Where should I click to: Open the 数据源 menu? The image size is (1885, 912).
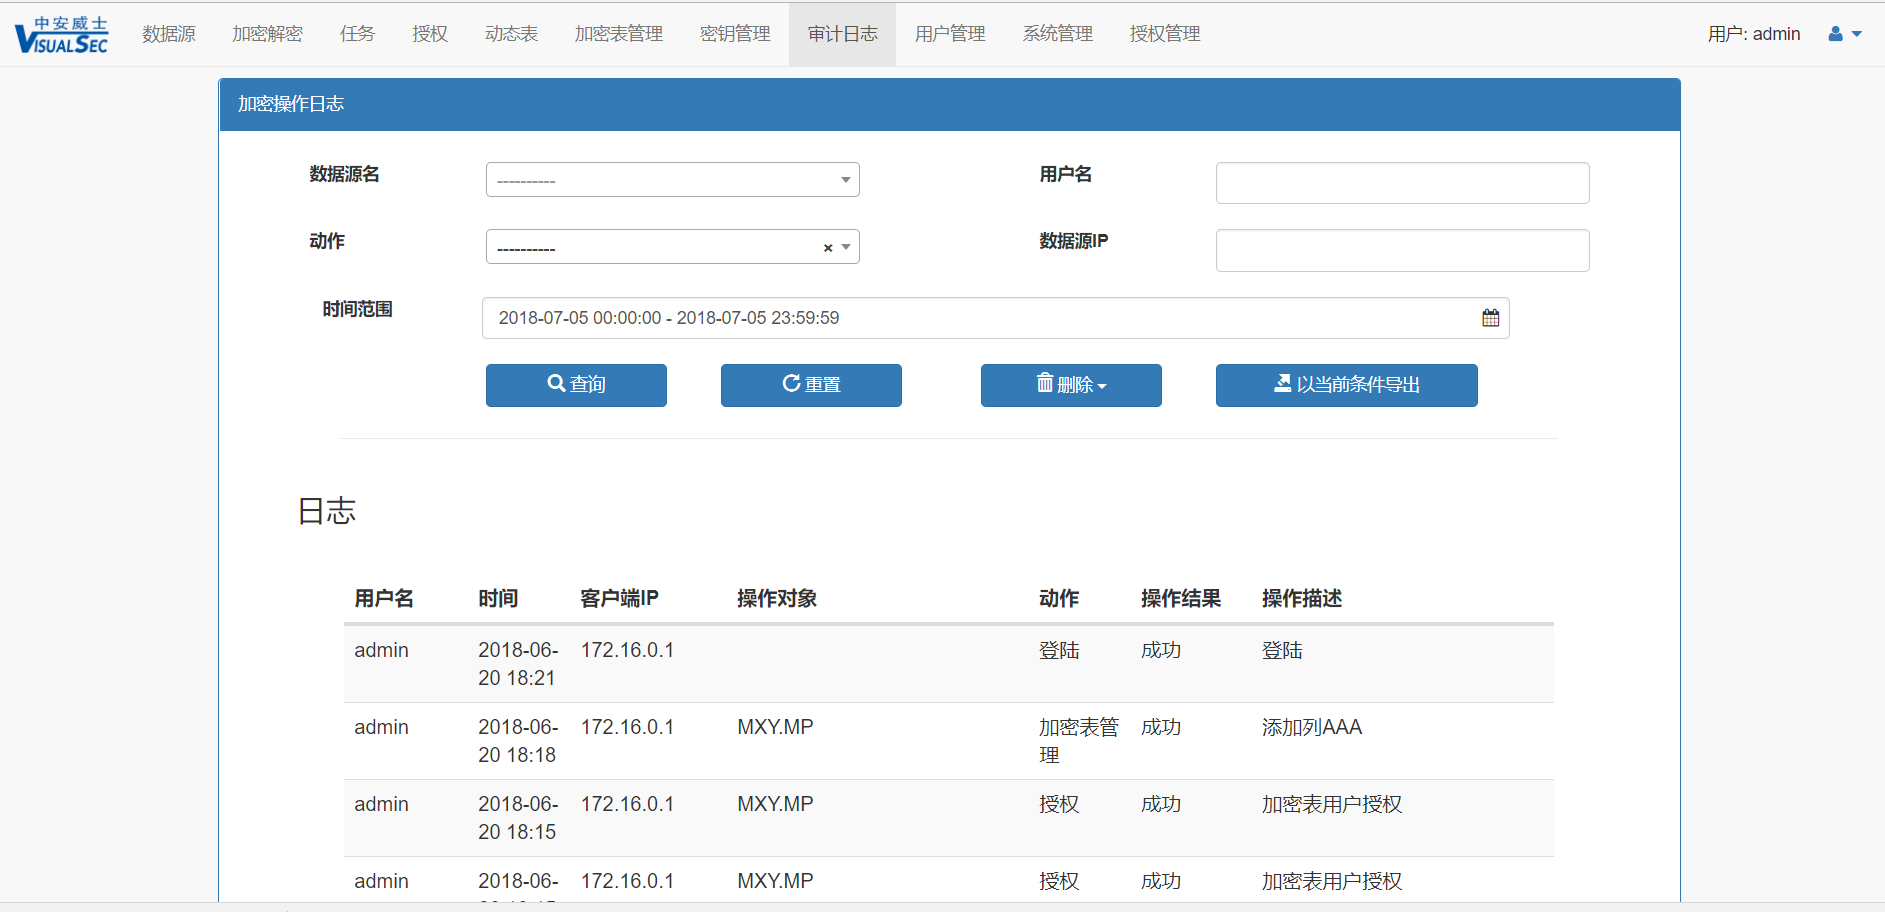click(x=169, y=34)
